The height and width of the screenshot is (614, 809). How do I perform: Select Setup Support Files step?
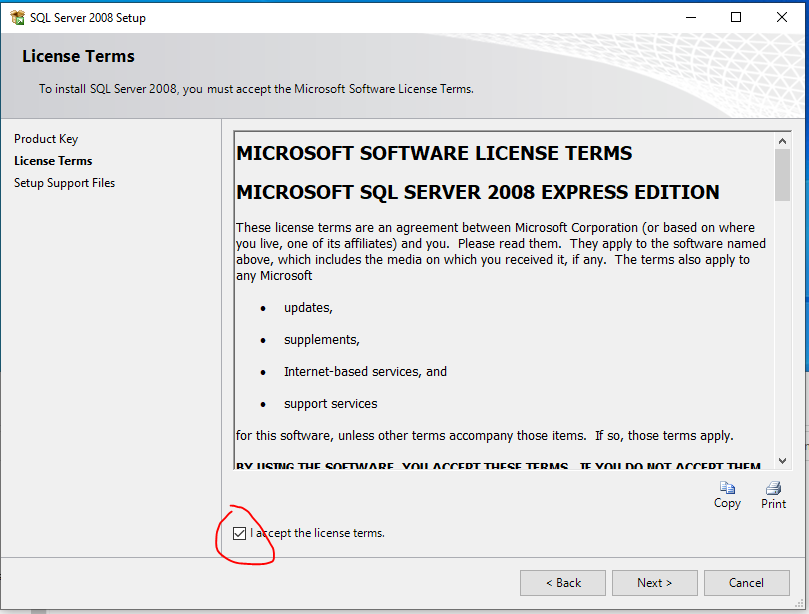[x=64, y=183]
